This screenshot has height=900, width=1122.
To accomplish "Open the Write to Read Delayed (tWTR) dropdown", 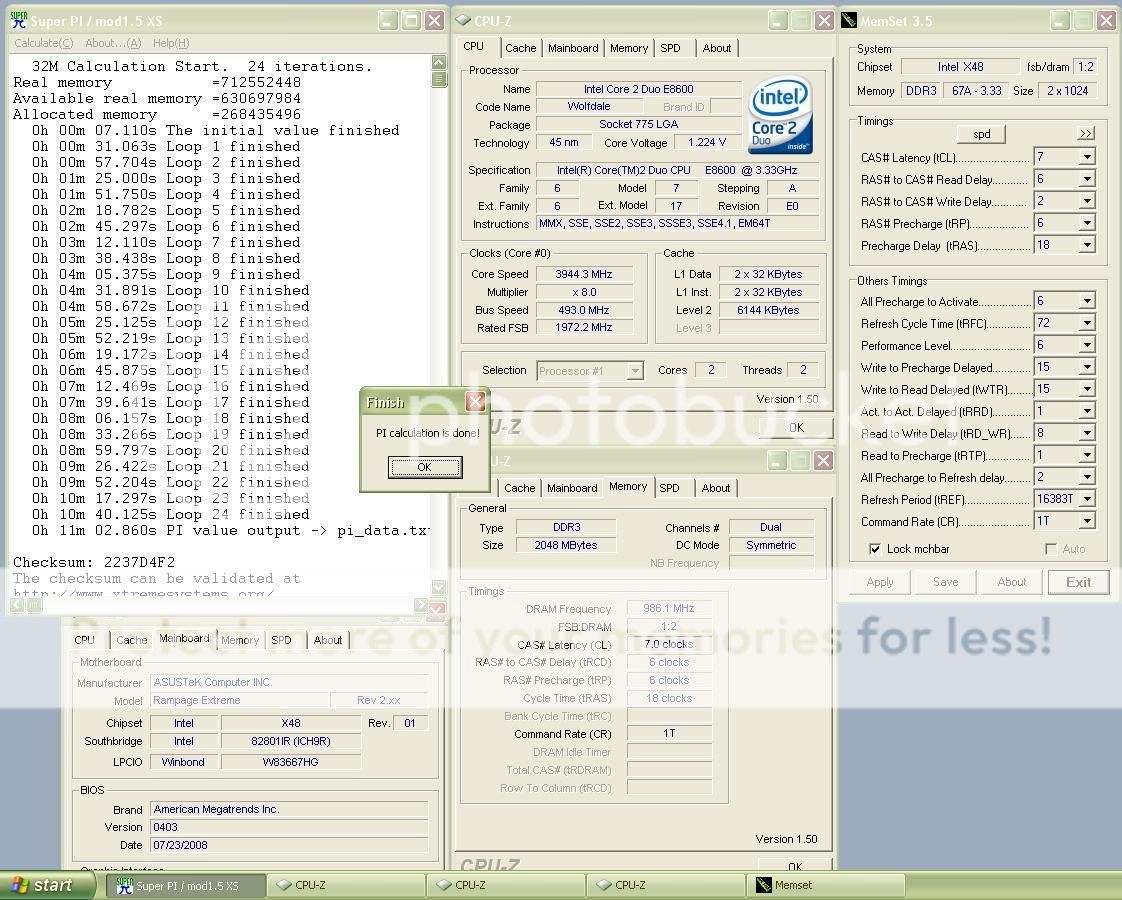I will [x=1088, y=389].
